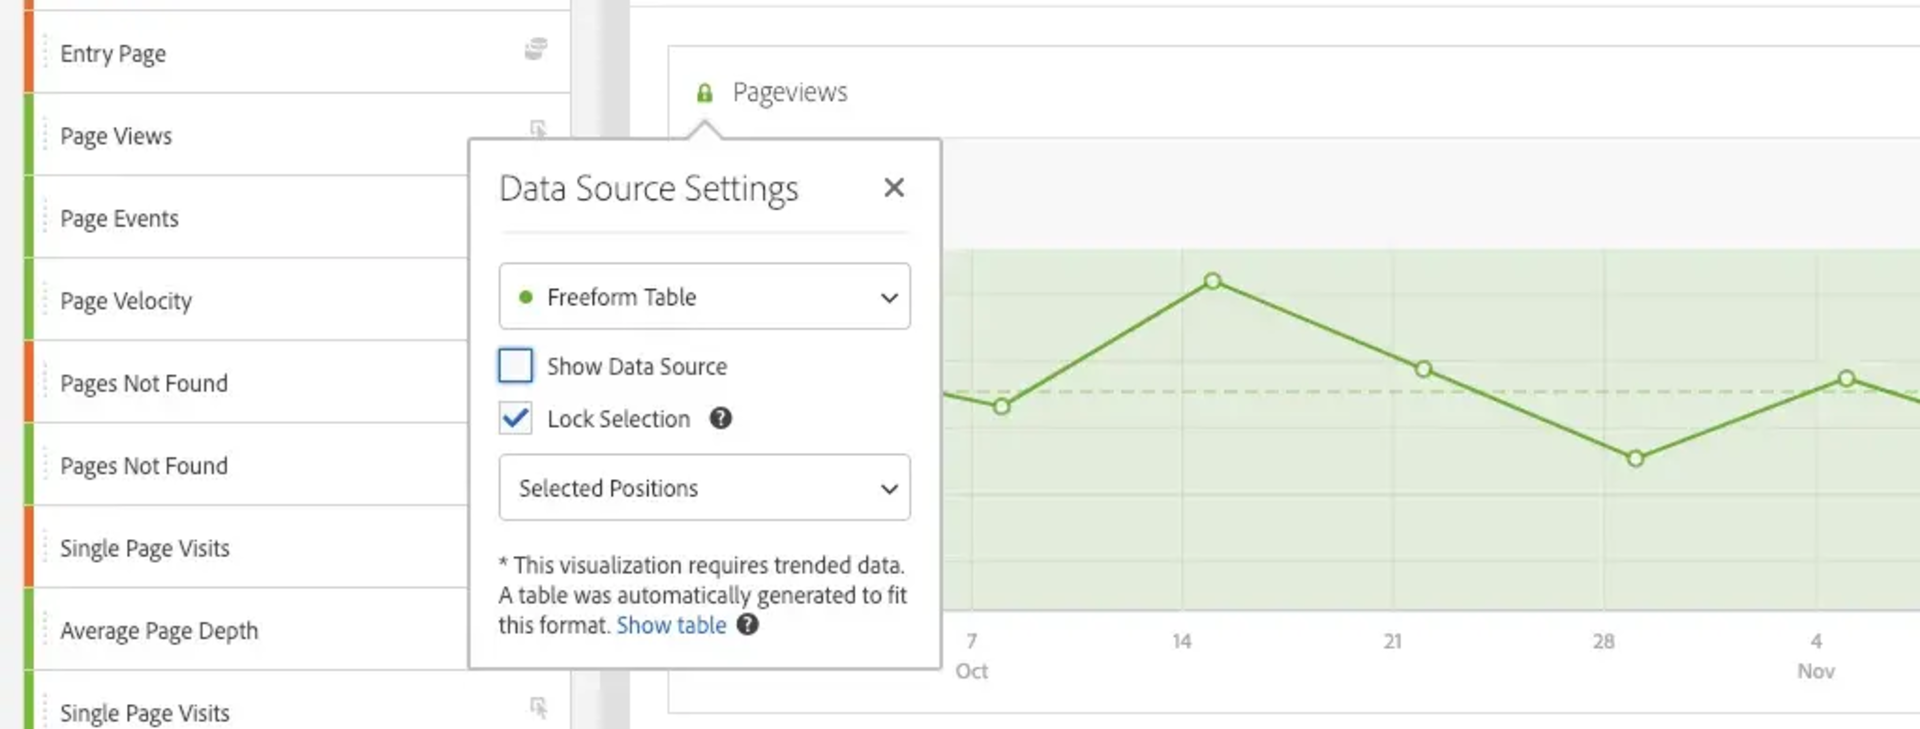Enable the Show Data Source checkbox
Screen dimensions: 1920x729
516,366
